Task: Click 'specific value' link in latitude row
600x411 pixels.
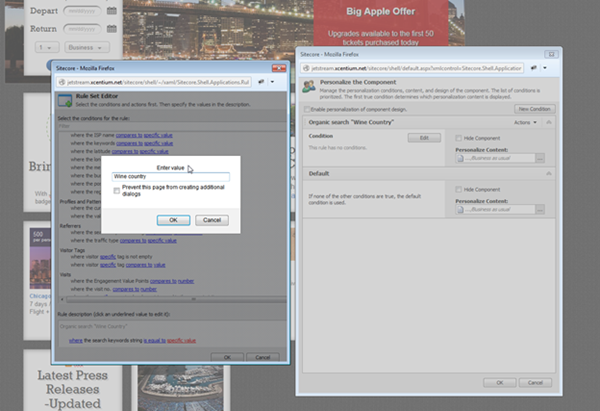Action: 154,151
